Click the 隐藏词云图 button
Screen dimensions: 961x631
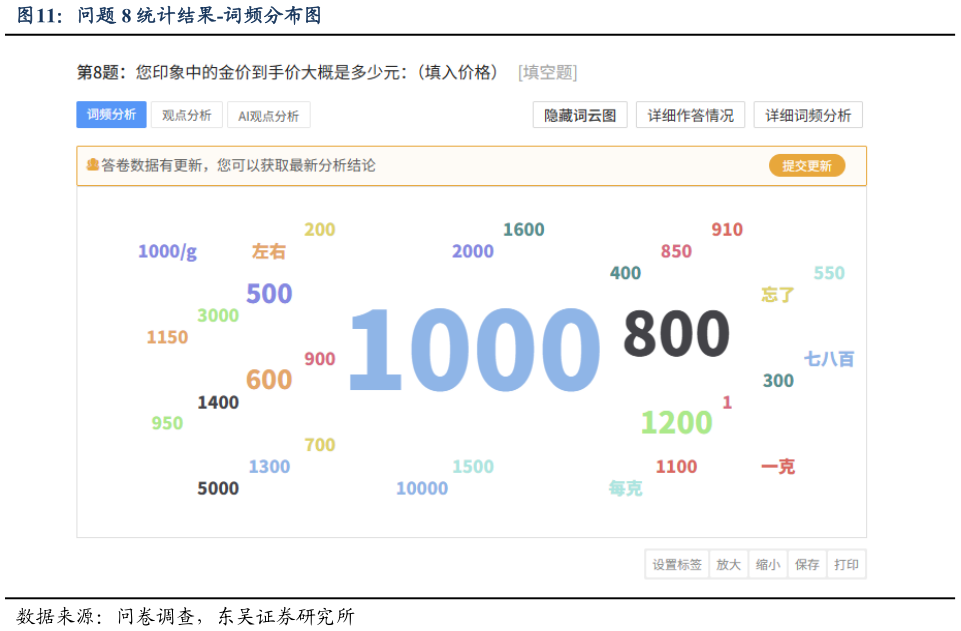[x=580, y=115]
